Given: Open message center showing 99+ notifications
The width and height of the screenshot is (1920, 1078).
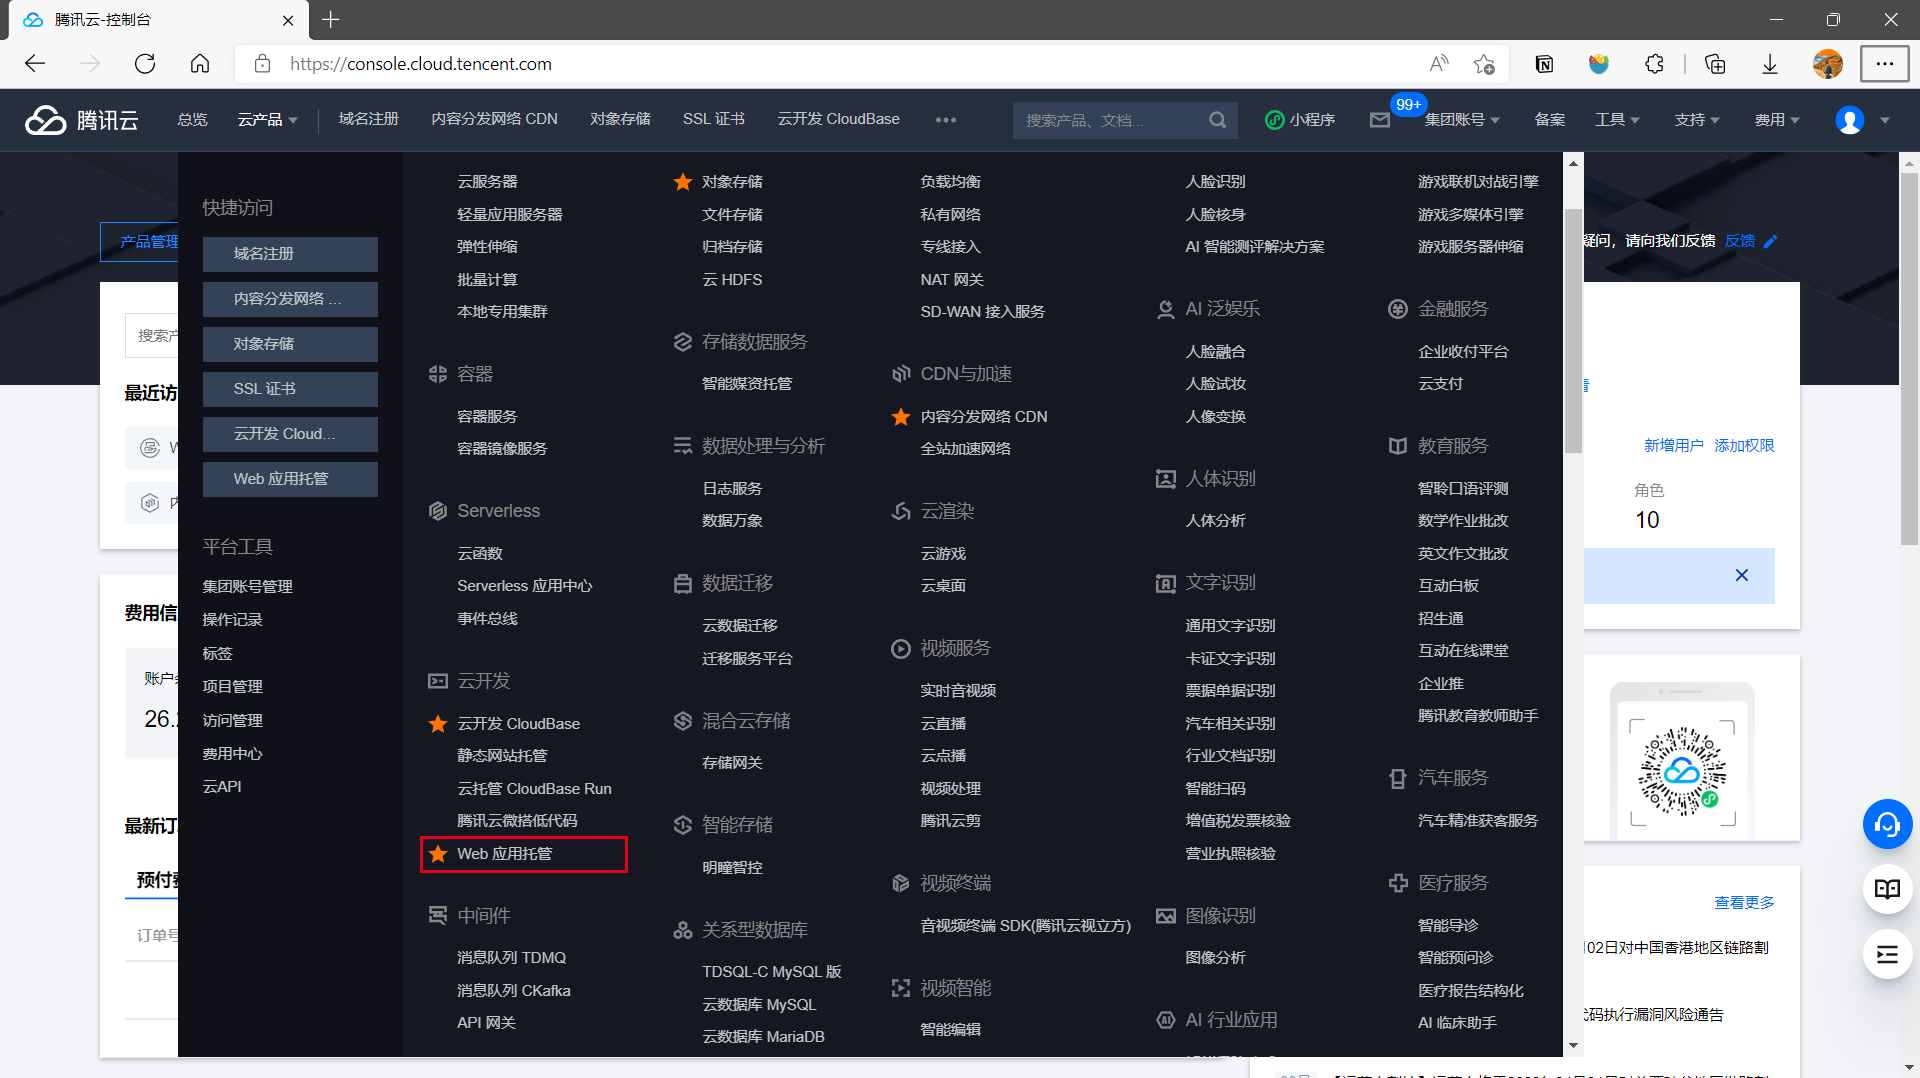Looking at the screenshot, I should [1380, 120].
